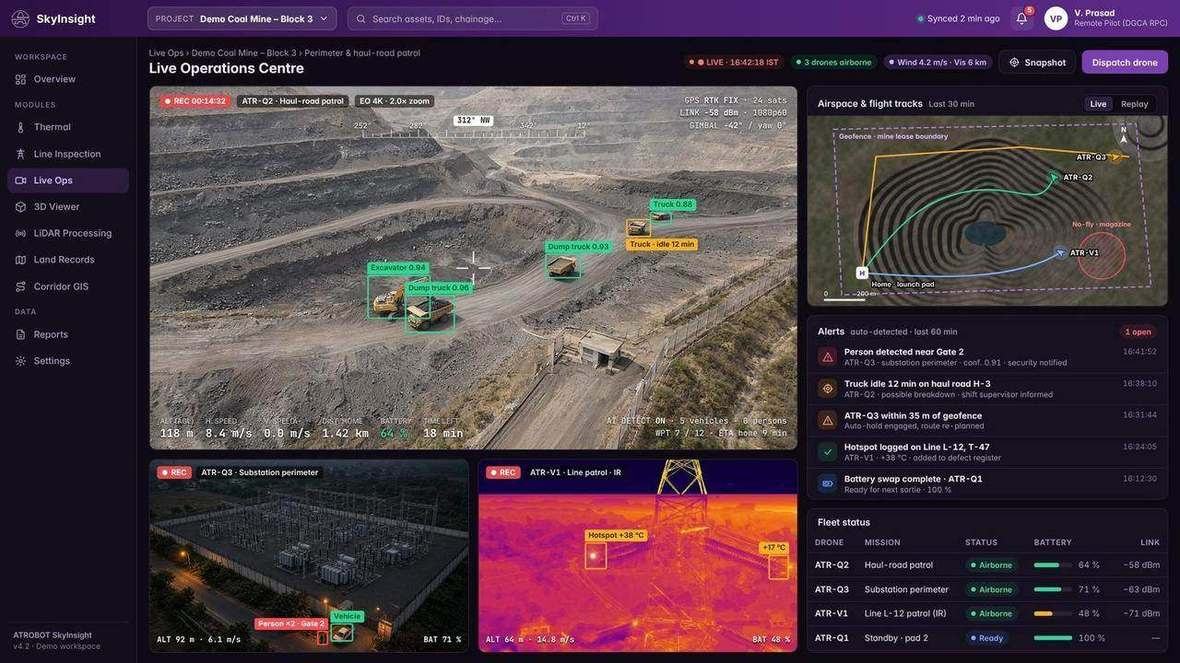Open the notifications bell
This screenshot has height=663, width=1180.
(1022, 19)
